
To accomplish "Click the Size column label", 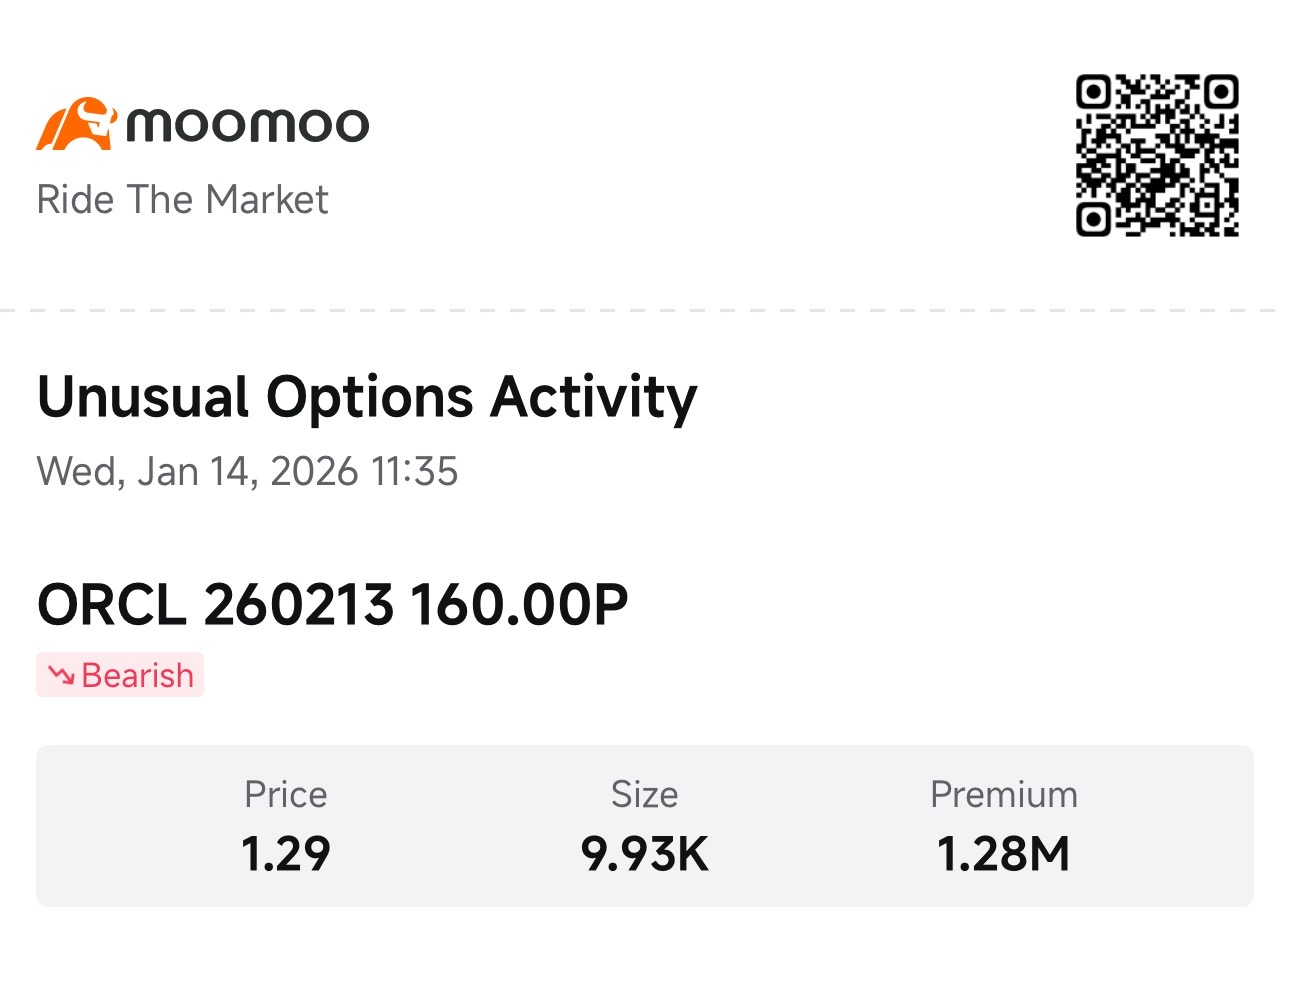I will 645,795.
